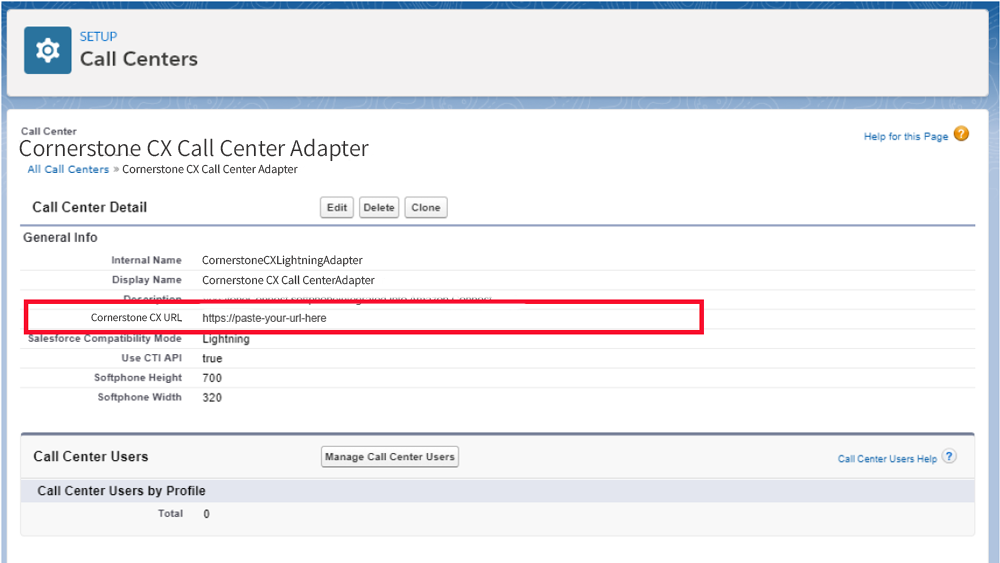The width and height of the screenshot is (1000, 563).
Task: Select the CornerstoneCXLightningAdapter value
Action: tap(282, 260)
